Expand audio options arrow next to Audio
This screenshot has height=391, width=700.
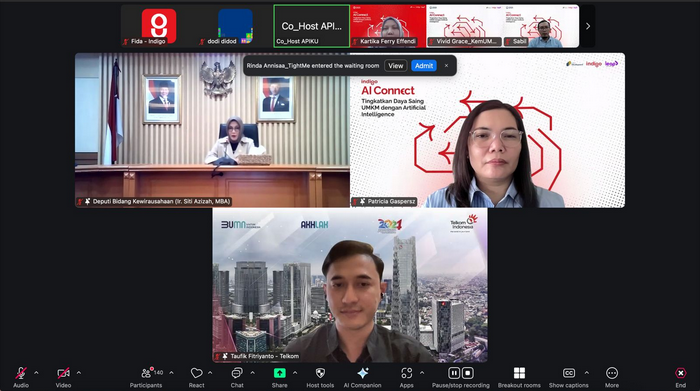[36, 373]
